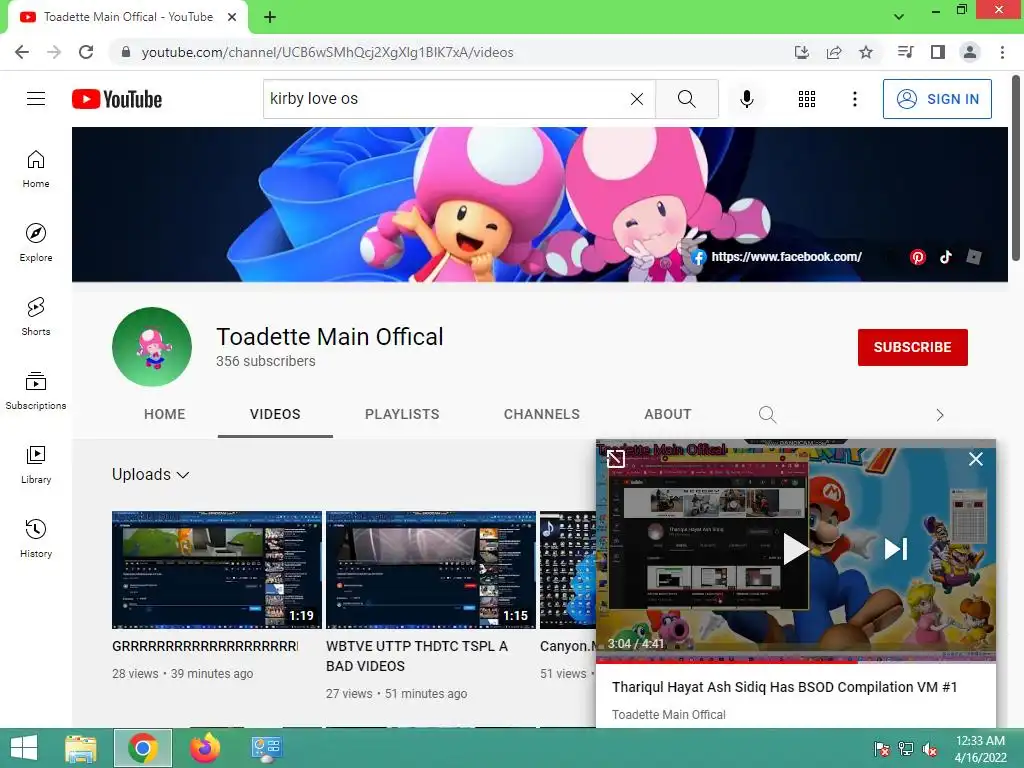This screenshot has height=768, width=1024.
Task: Seek on the miniplayer progress bar
Action: [x=795, y=661]
